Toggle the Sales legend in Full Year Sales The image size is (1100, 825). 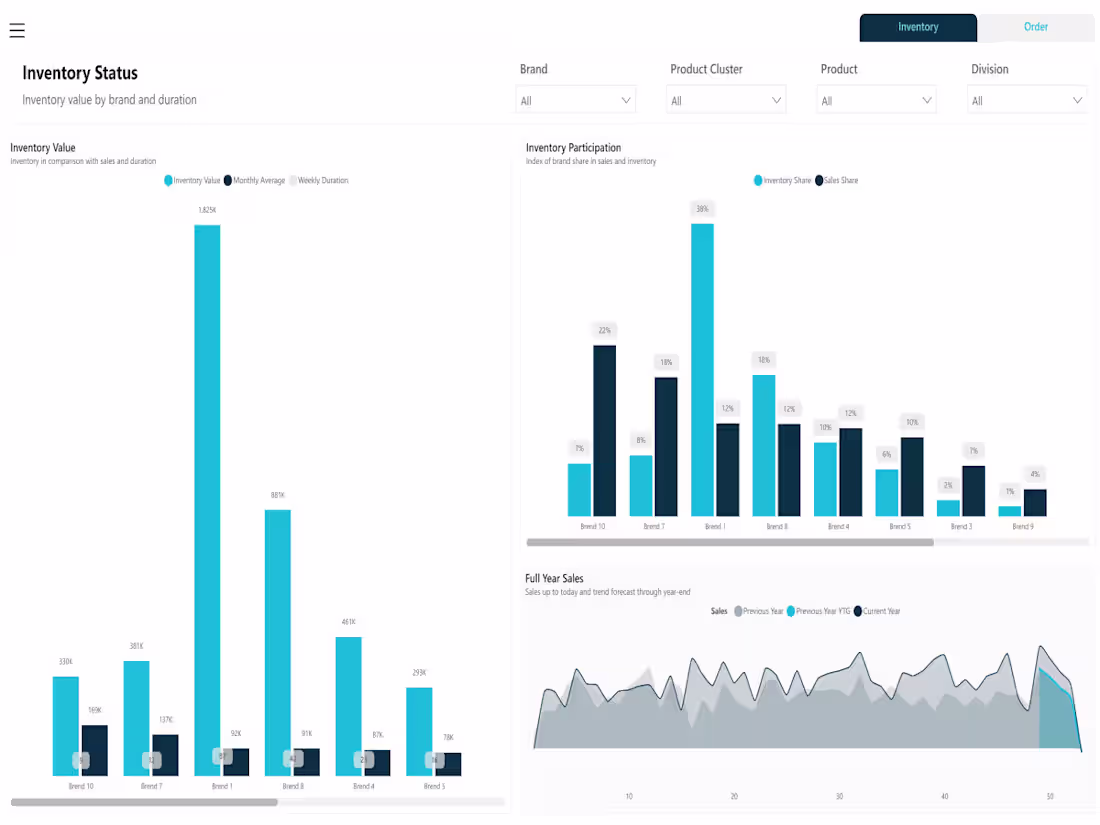pos(717,611)
